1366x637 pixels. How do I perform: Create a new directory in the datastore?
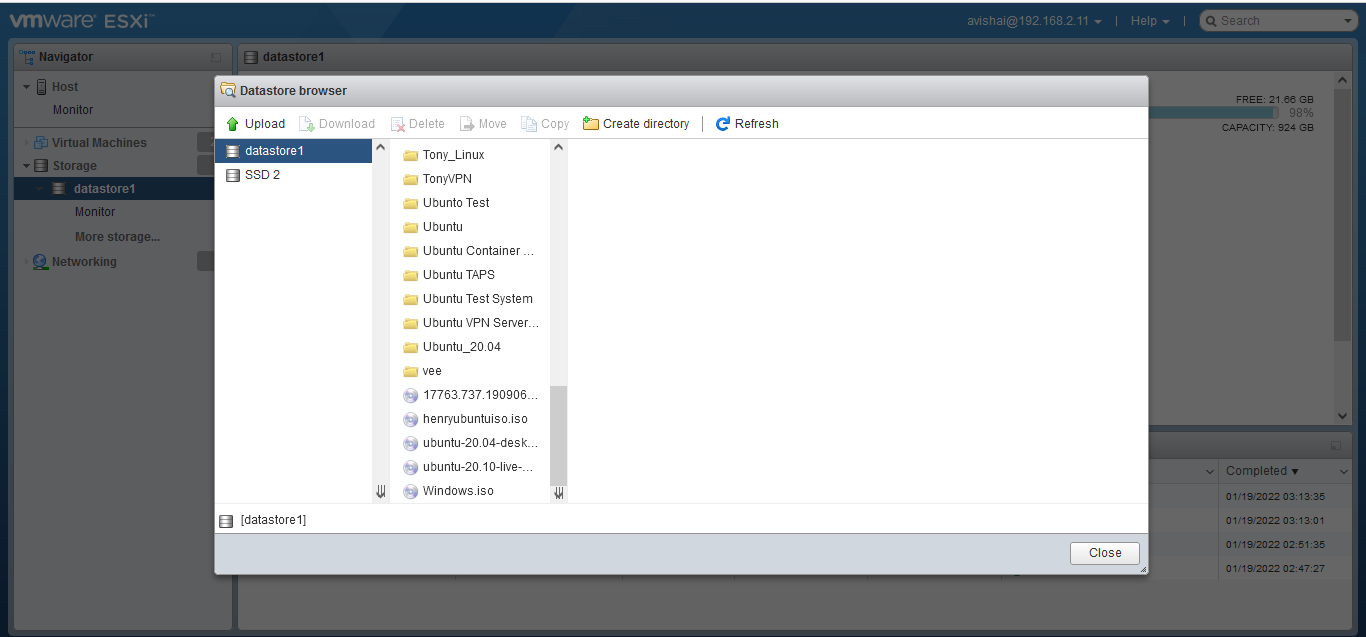pyautogui.click(x=636, y=124)
